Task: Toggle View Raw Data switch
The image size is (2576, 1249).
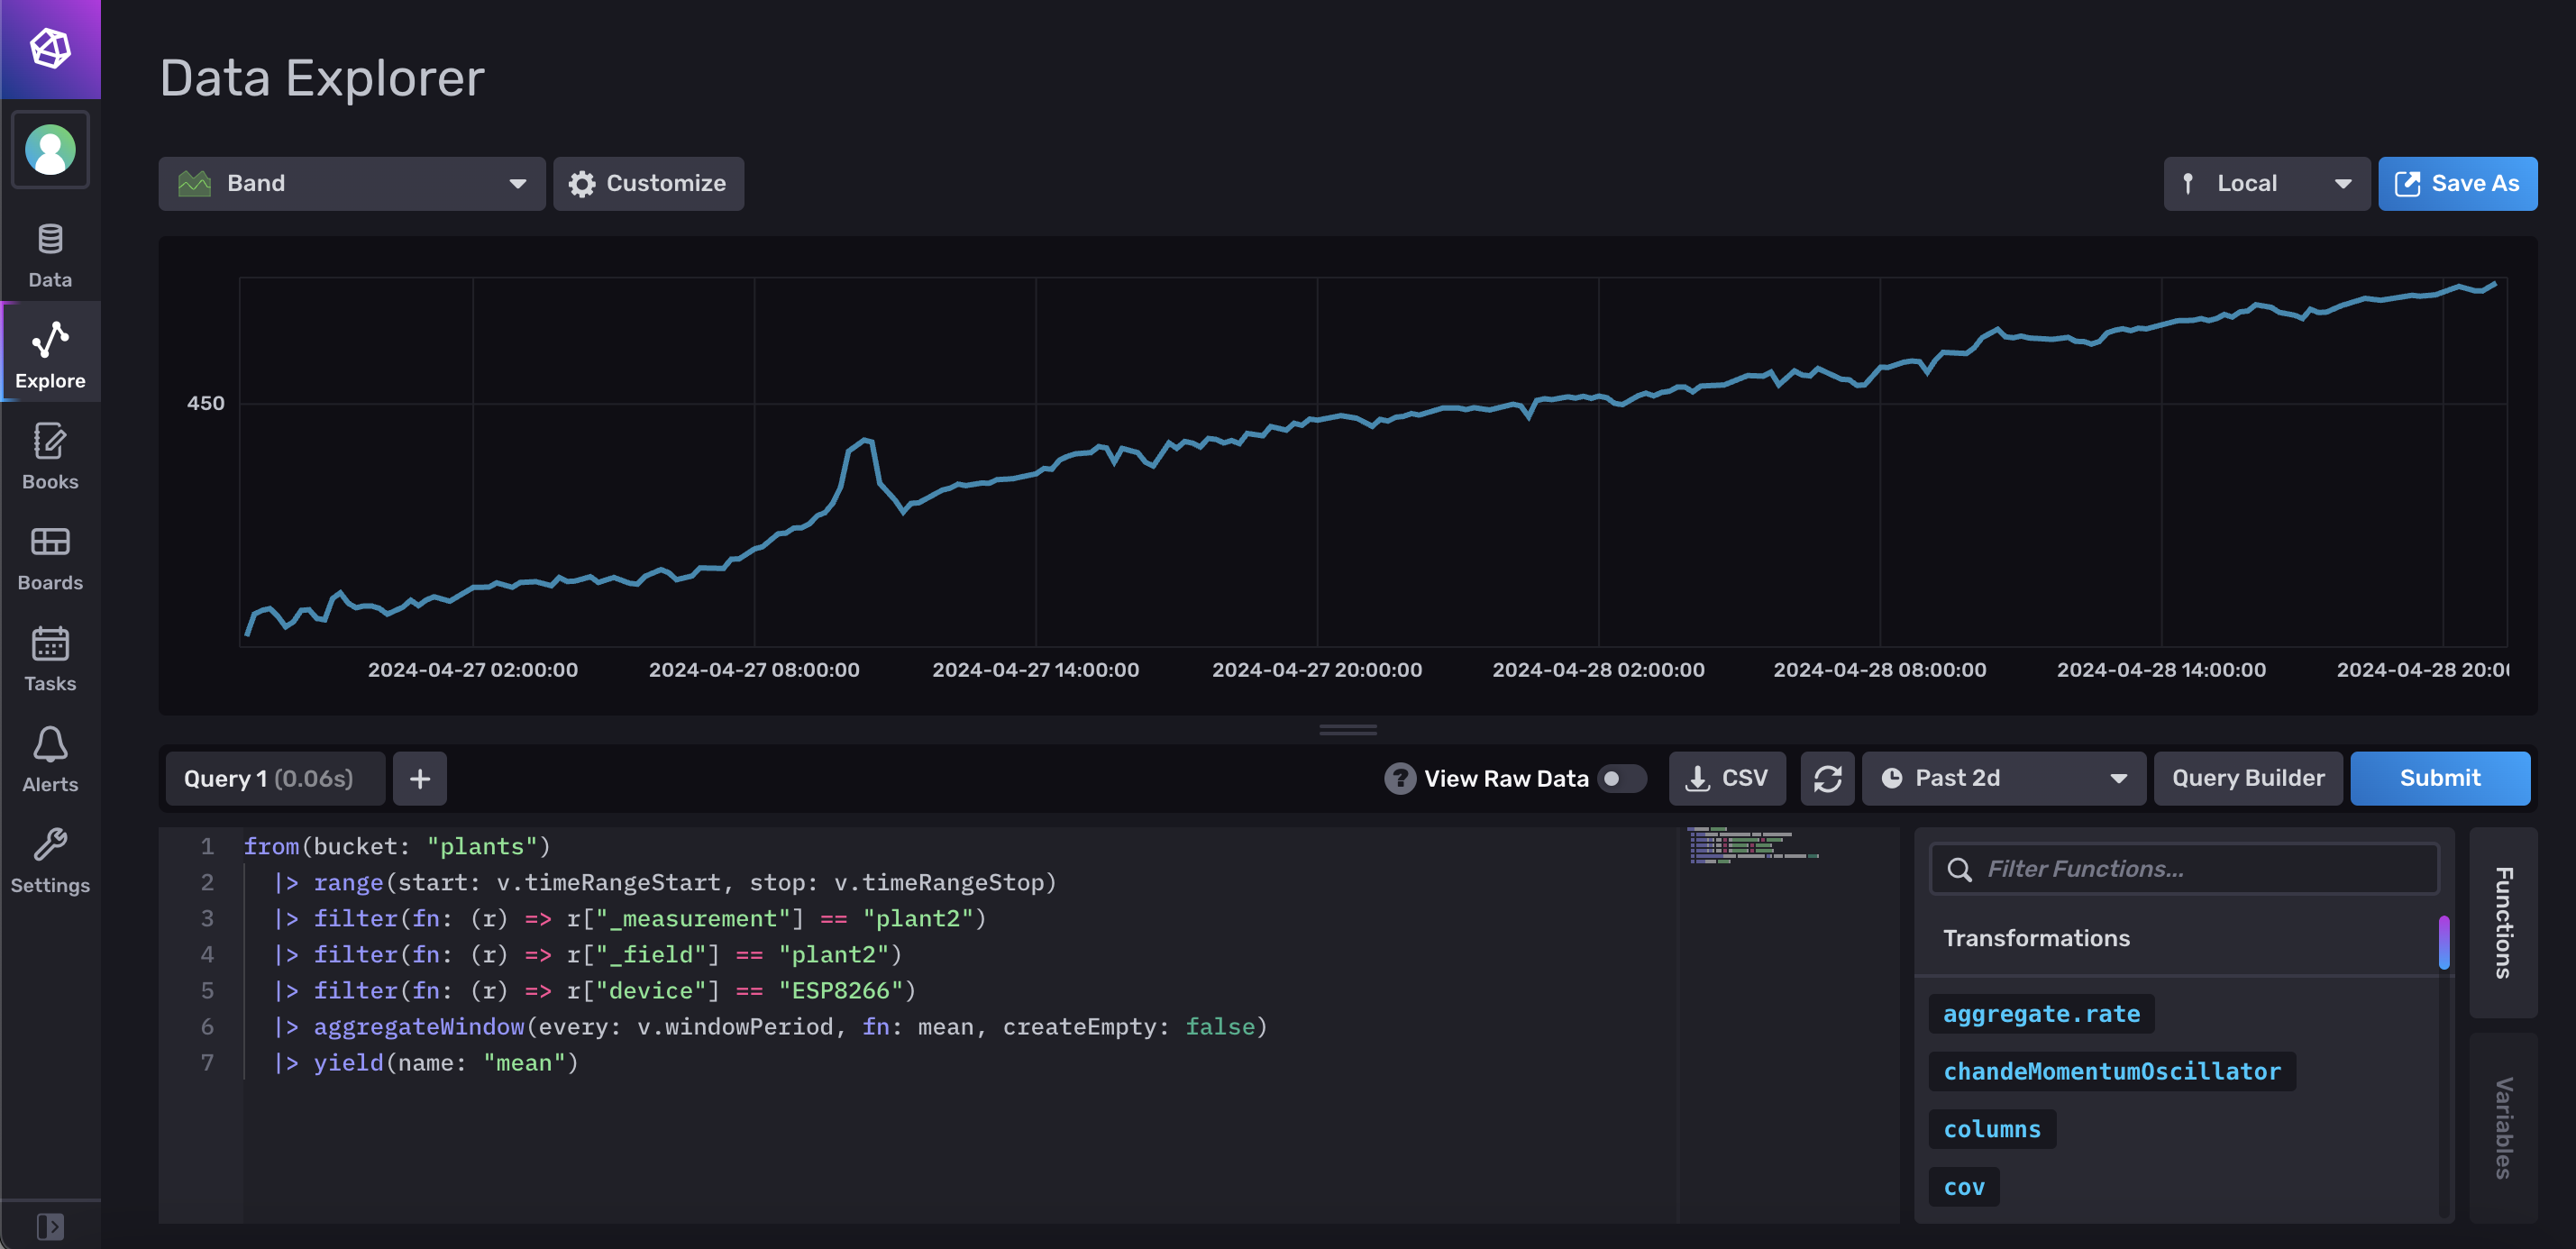Action: [x=1622, y=778]
